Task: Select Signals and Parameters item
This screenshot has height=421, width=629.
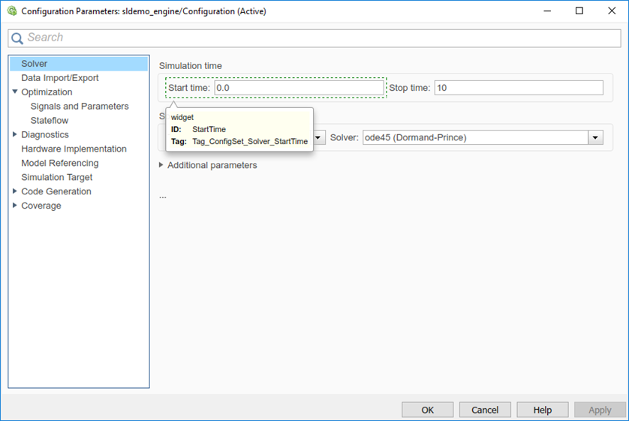Action: click(x=79, y=106)
